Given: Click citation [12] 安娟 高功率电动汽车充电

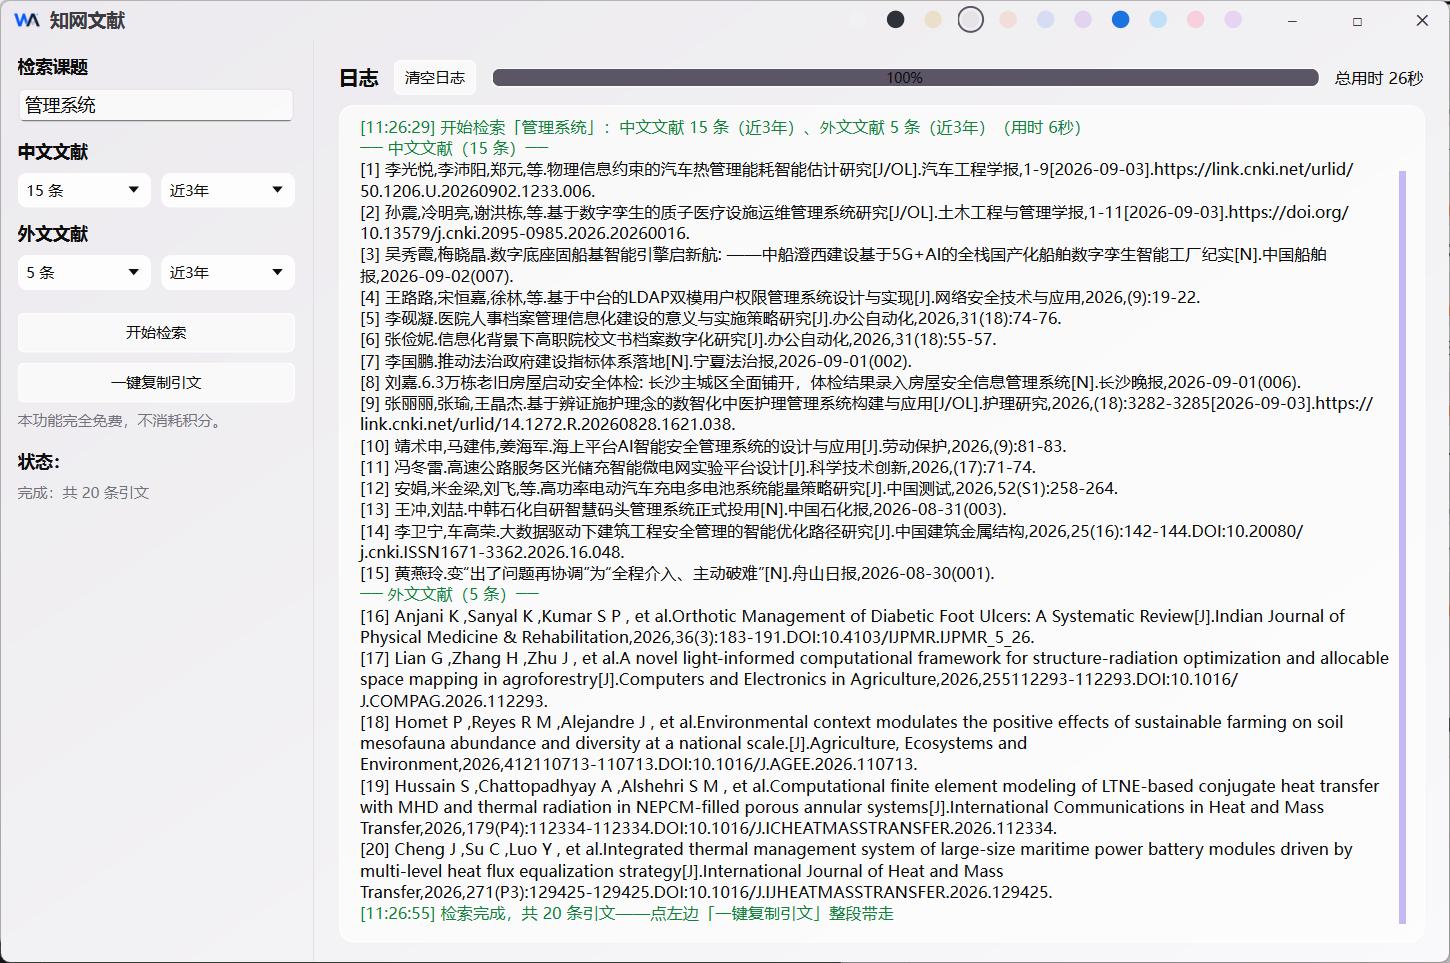Looking at the screenshot, I should 739,488.
